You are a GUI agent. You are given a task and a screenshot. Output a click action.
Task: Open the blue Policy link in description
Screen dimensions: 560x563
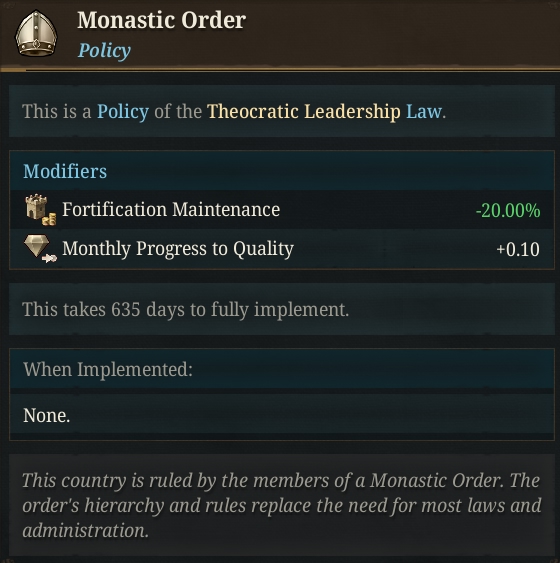[x=123, y=112]
